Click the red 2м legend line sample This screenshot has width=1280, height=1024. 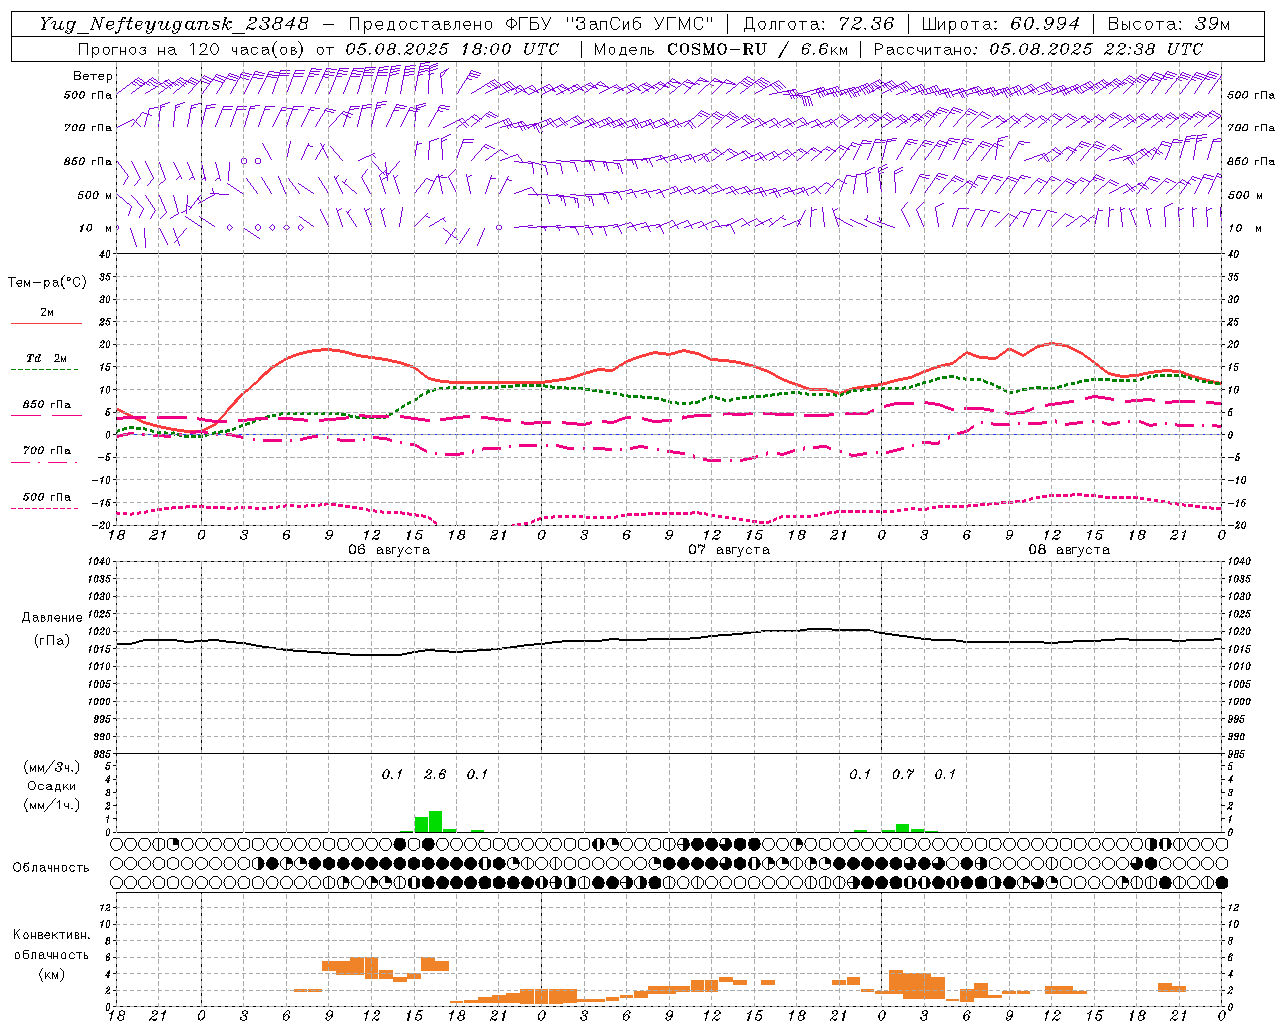46,324
